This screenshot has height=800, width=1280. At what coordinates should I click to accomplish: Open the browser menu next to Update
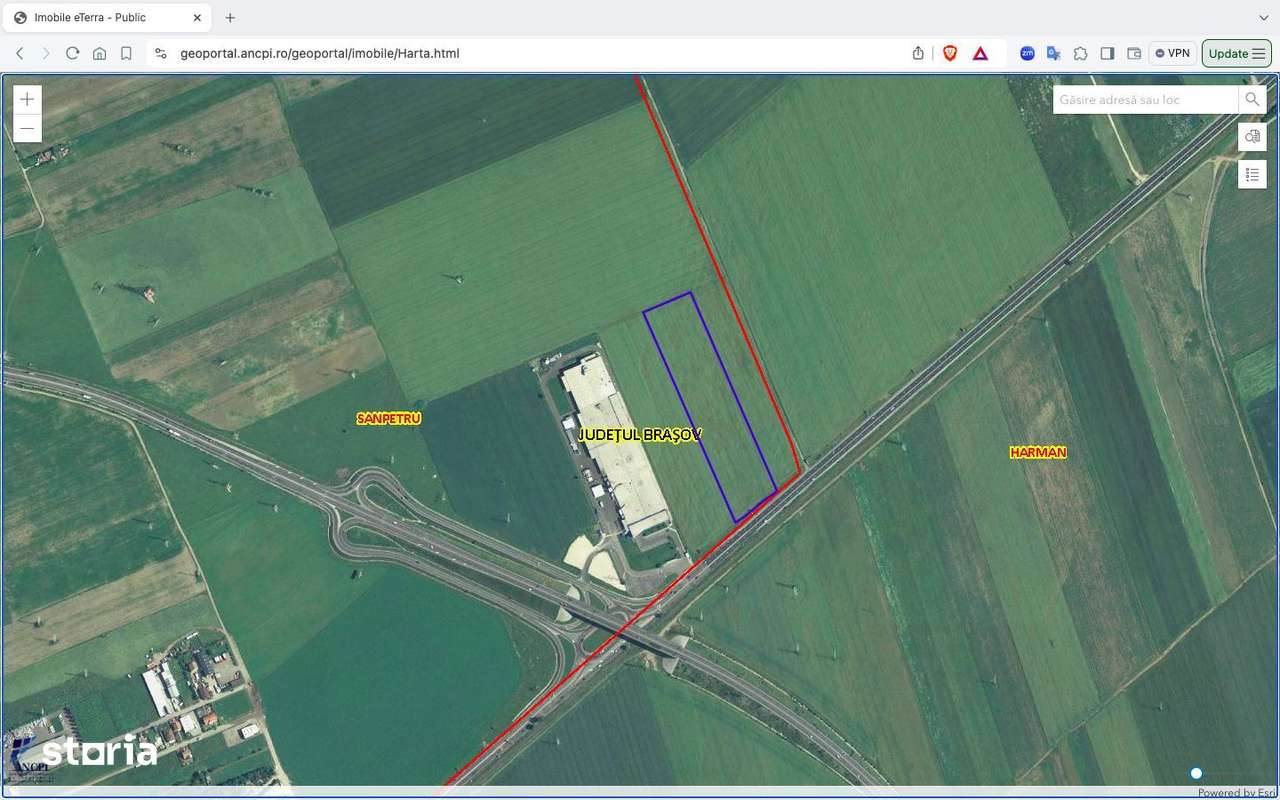tap(1261, 53)
